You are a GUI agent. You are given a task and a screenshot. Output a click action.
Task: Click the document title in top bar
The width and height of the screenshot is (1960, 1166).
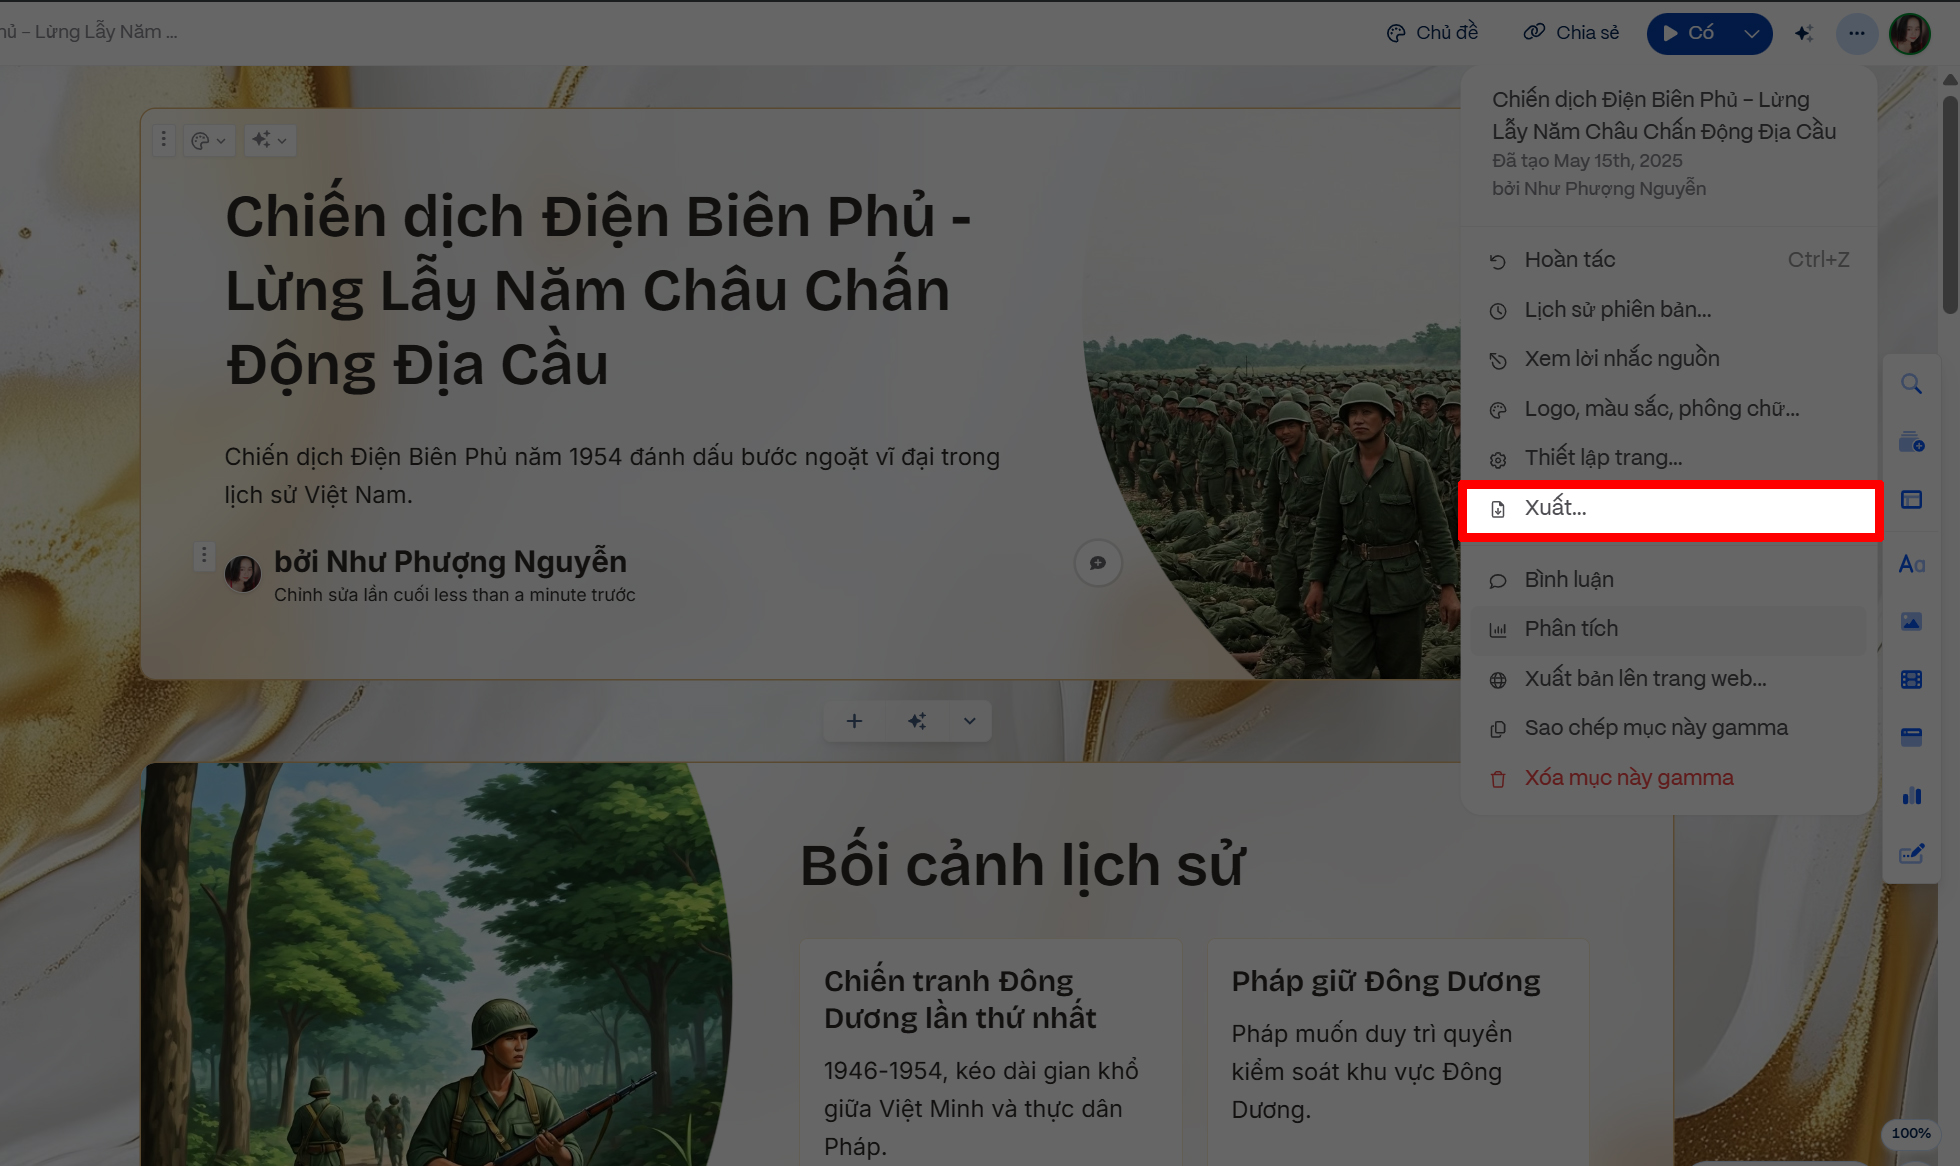(90, 32)
